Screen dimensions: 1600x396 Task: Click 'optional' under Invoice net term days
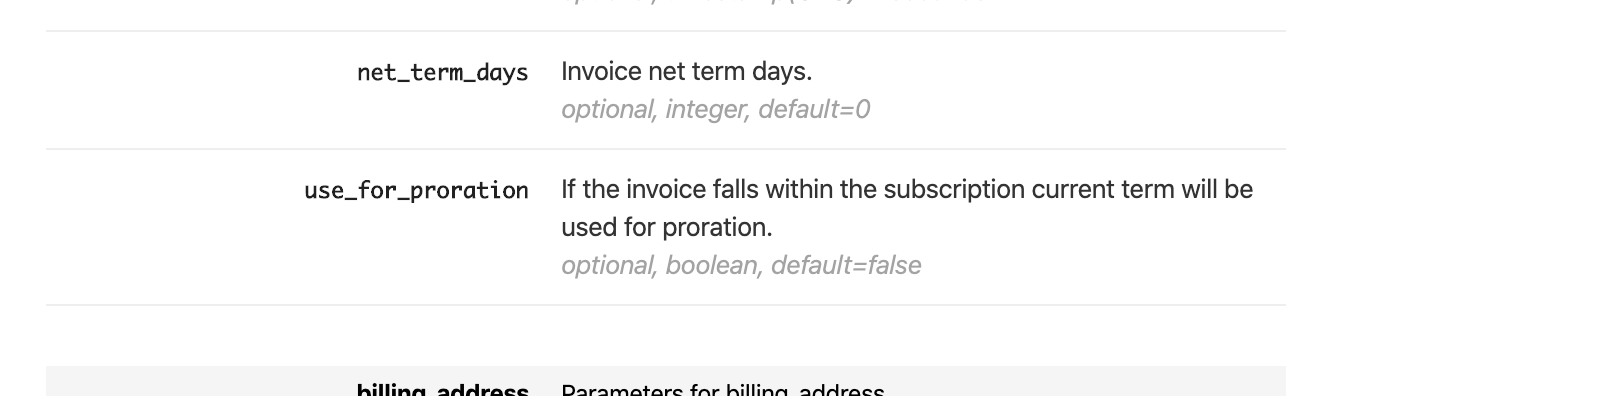[607, 109]
